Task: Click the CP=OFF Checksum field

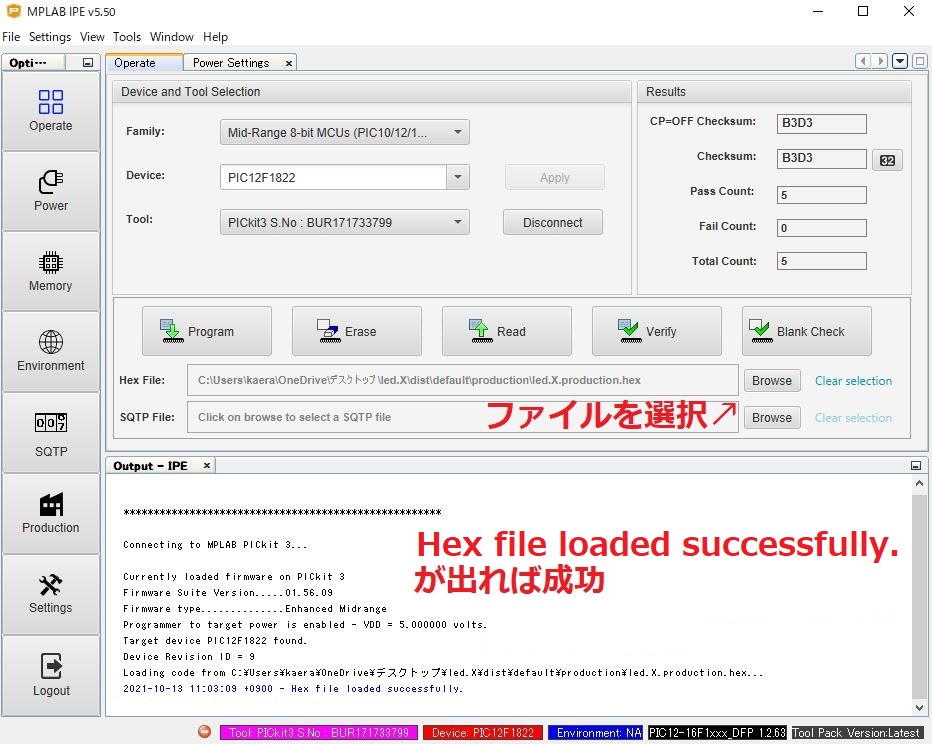Action: pyautogui.click(x=821, y=123)
